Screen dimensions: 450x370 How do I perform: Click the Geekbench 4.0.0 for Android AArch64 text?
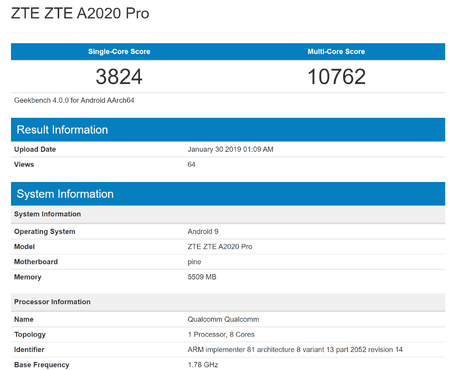click(x=74, y=100)
